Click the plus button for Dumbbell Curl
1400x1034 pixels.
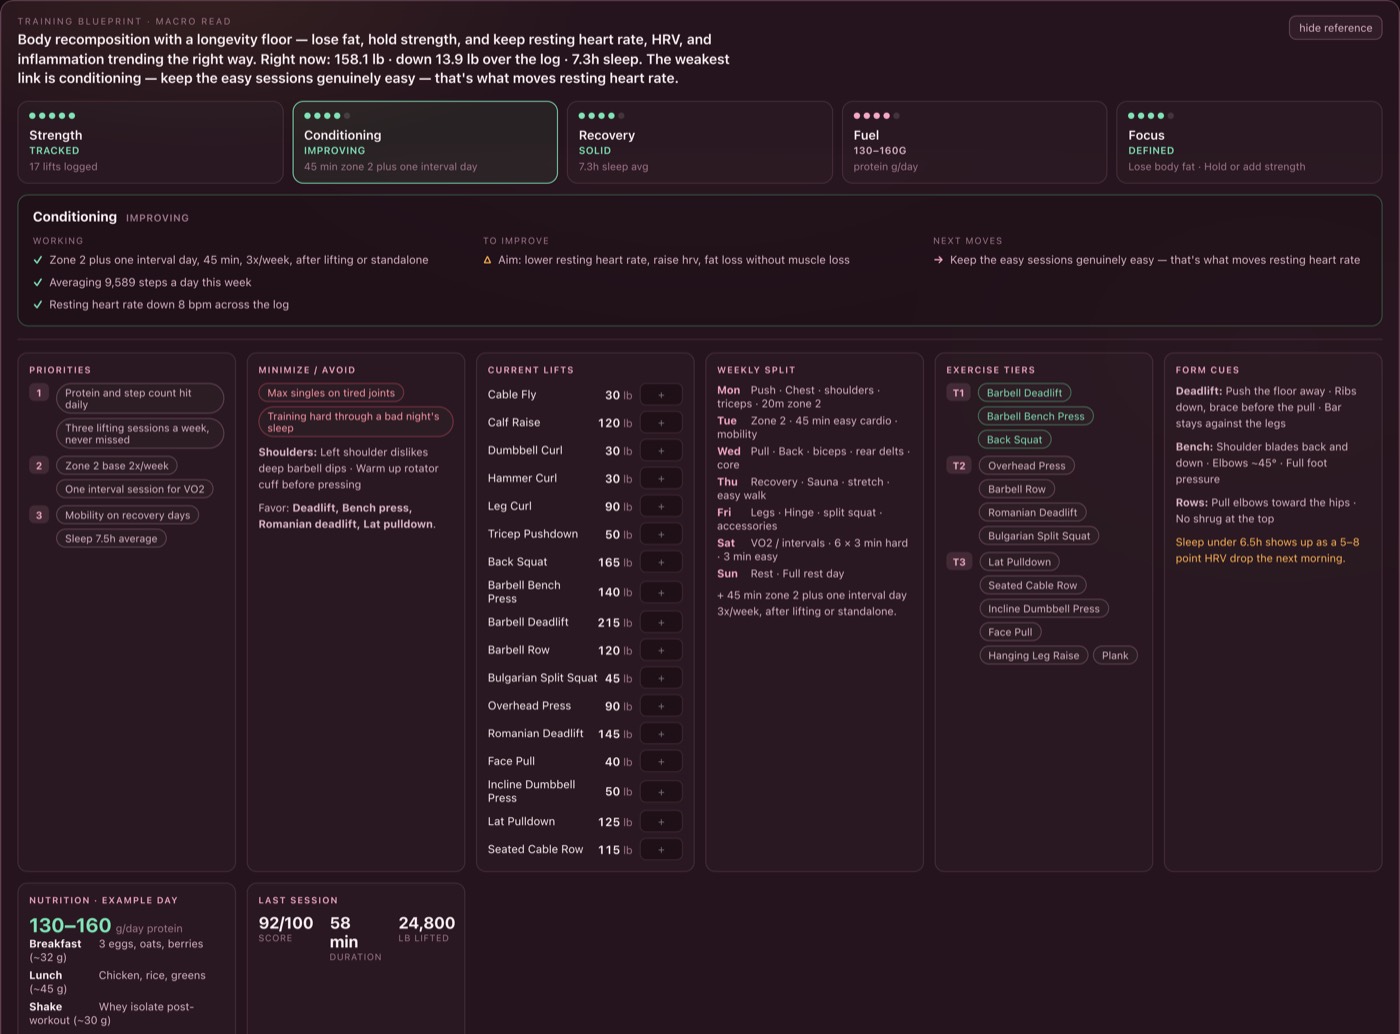(661, 451)
